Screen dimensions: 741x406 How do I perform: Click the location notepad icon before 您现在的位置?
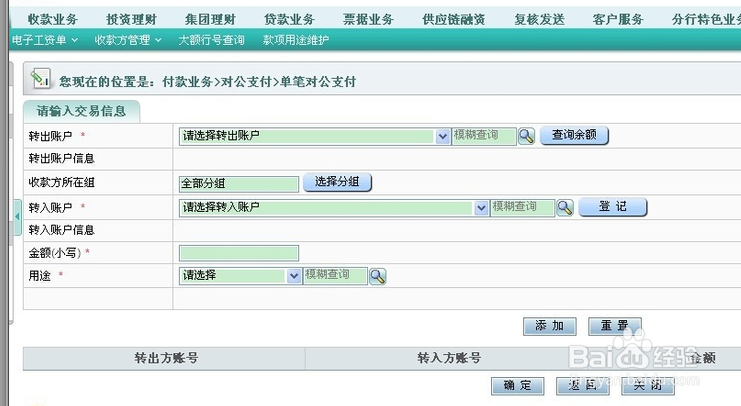[41, 79]
